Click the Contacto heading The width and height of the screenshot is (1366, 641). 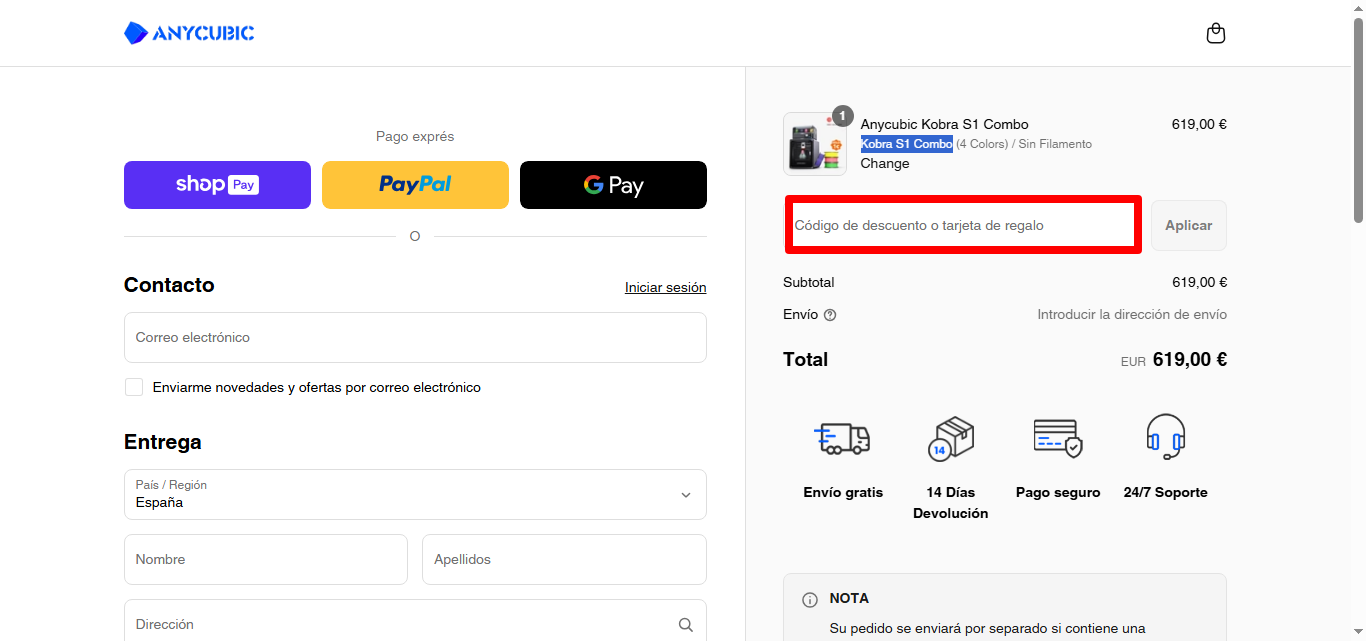pos(169,285)
